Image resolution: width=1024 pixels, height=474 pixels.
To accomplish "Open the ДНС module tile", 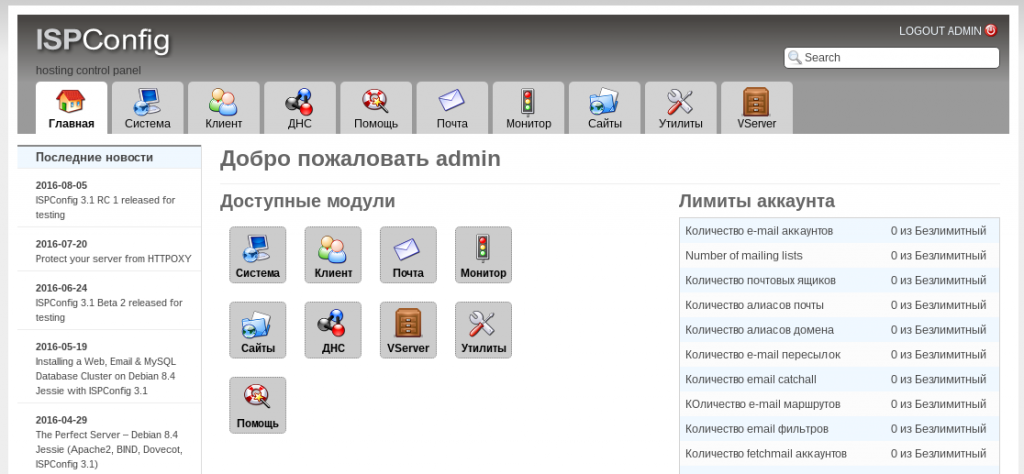I will click(x=333, y=330).
